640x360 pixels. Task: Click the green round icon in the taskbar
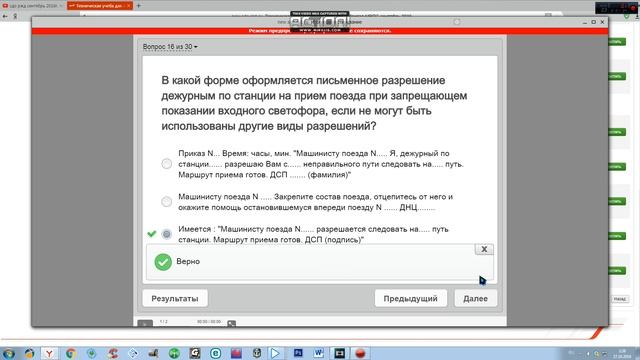click(x=174, y=353)
